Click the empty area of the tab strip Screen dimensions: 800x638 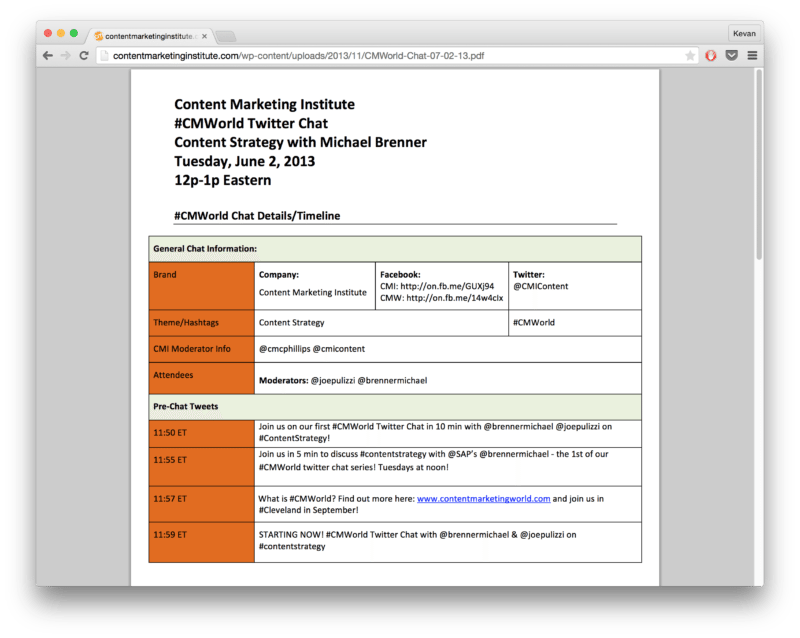tap(450, 33)
